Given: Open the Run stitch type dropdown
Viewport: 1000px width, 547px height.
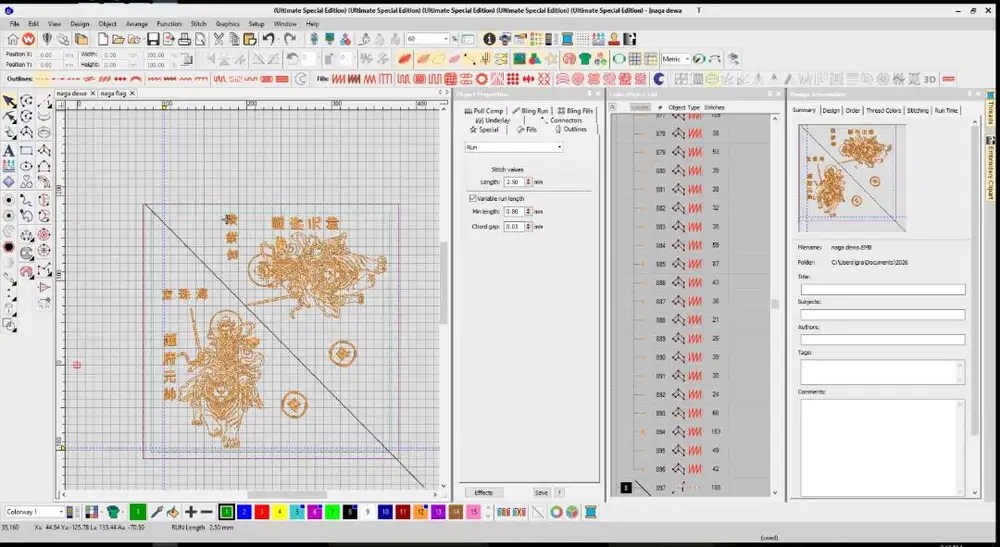Looking at the screenshot, I should [513, 147].
